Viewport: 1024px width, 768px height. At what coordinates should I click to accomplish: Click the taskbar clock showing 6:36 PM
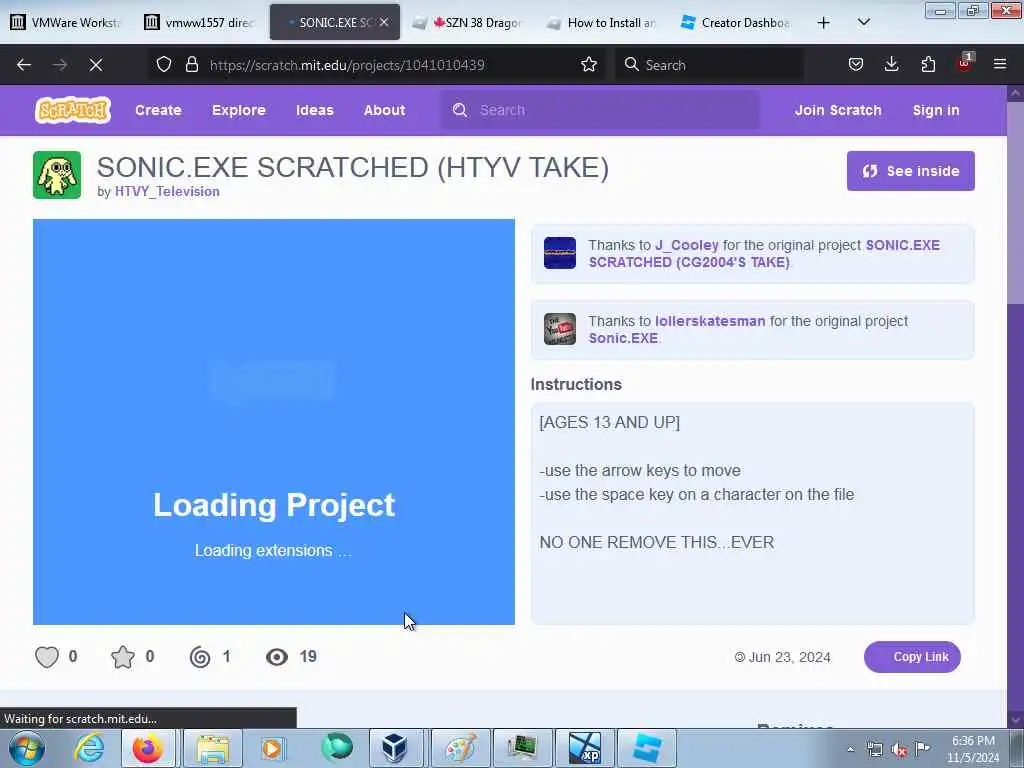(x=972, y=749)
